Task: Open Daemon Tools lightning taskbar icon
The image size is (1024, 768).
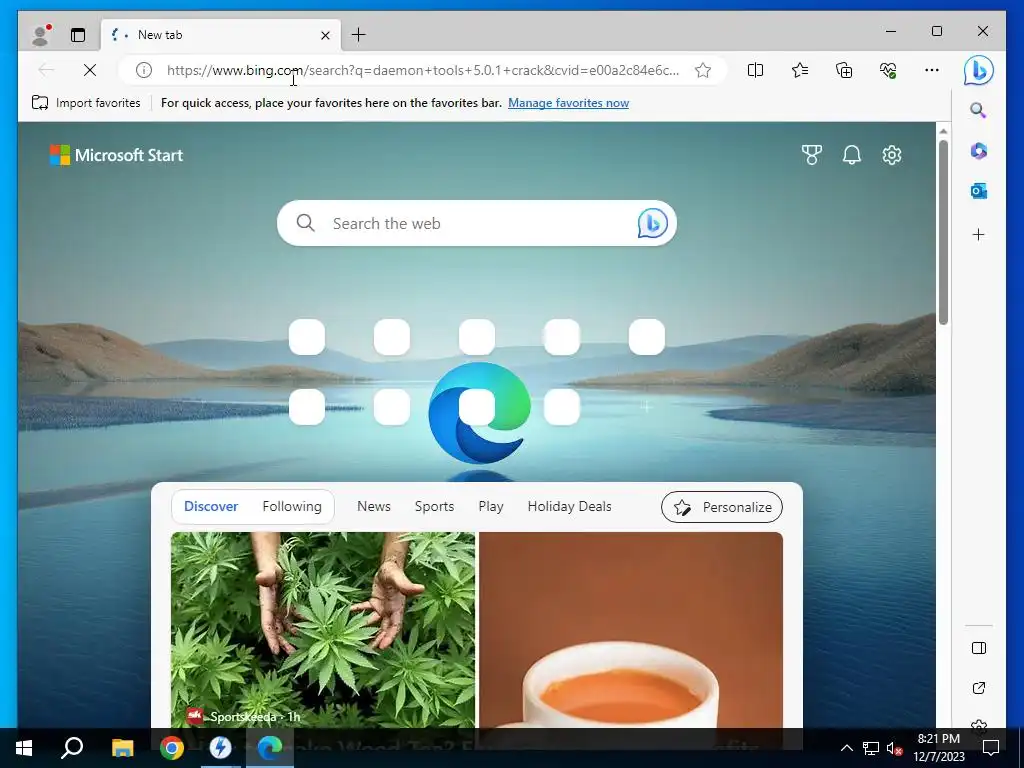Action: tap(221, 748)
